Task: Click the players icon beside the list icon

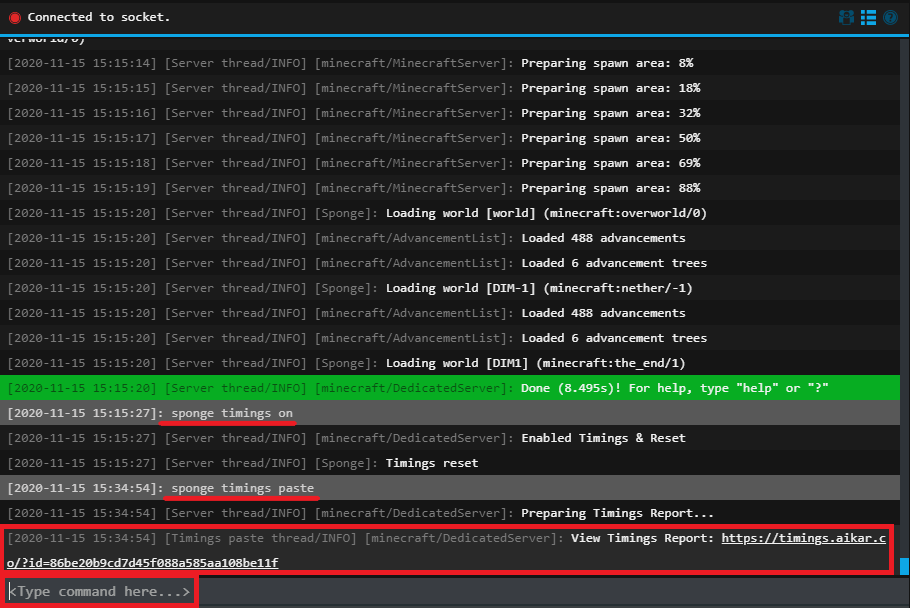Action: 845,17
